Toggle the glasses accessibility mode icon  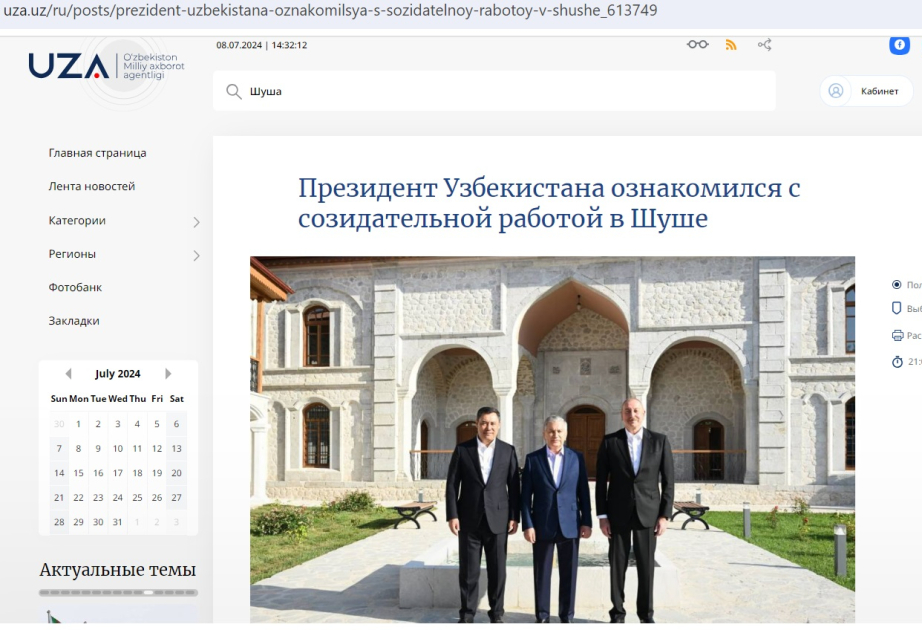pos(697,45)
